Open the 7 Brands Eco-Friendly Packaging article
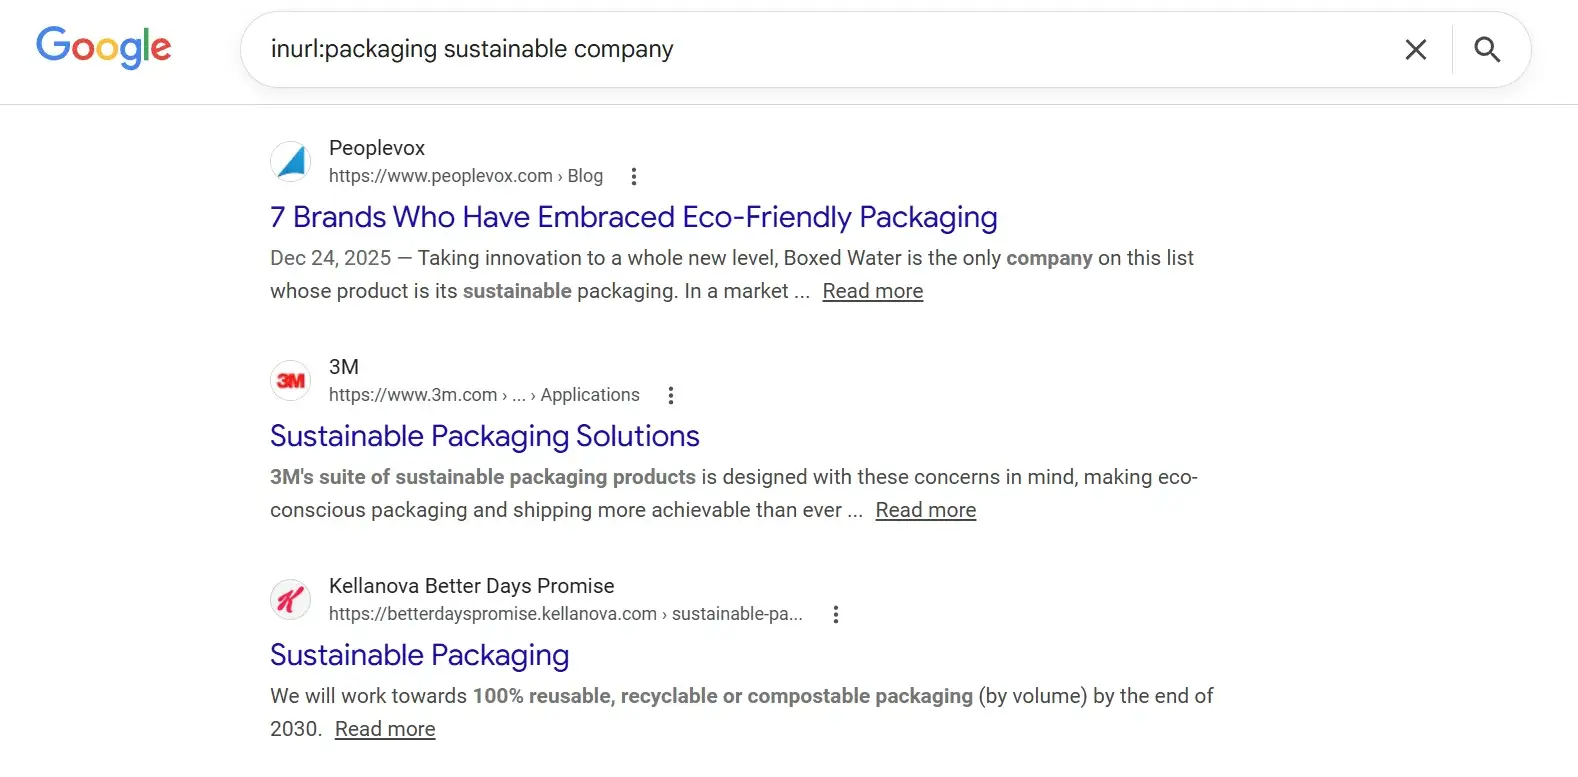Image resolution: width=1578 pixels, height=777 pixels. coord(633,217)
